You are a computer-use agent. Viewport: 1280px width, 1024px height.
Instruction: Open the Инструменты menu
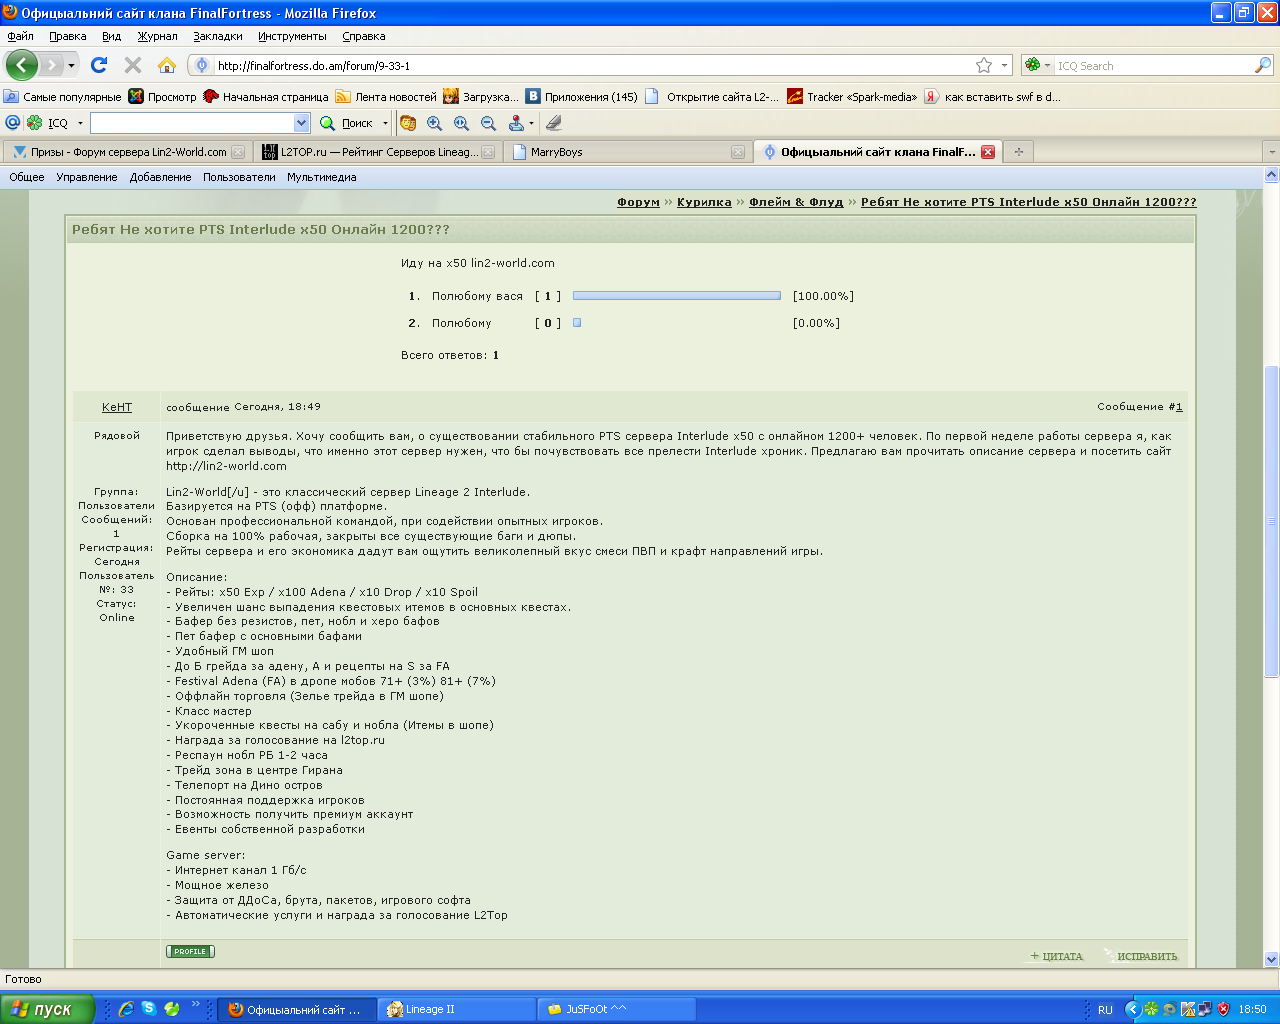click(292, 36)
